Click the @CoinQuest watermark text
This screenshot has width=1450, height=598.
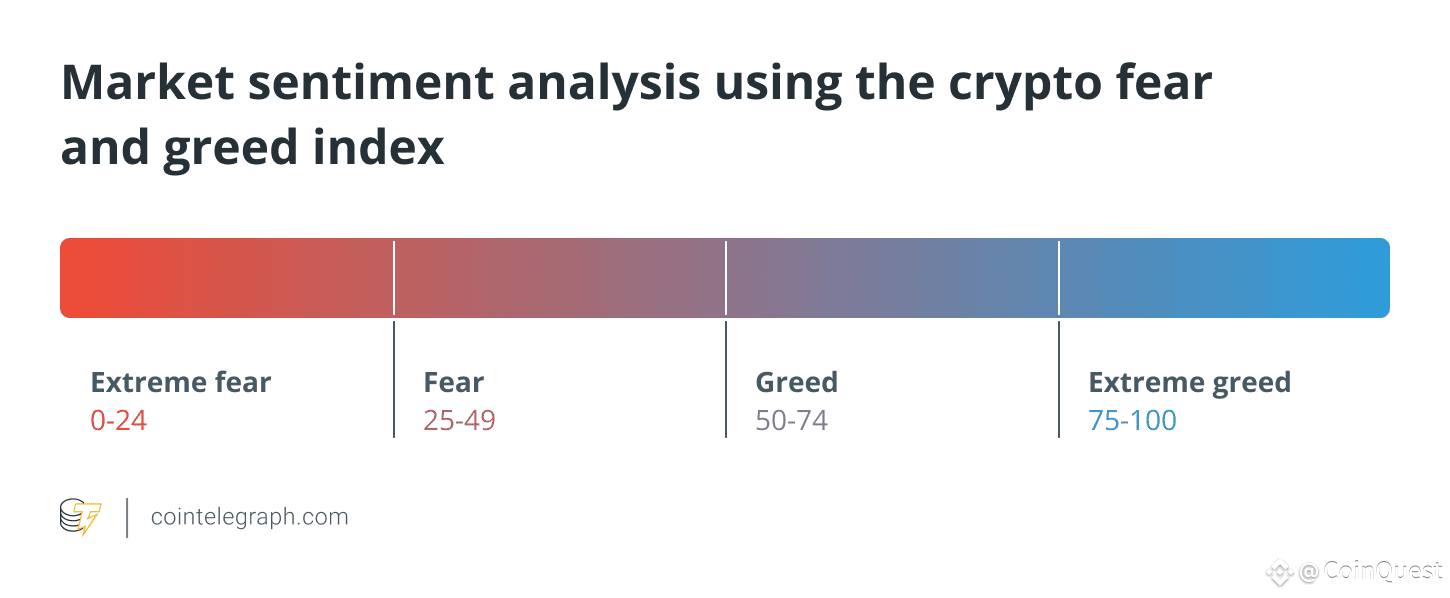[1370, 572]
